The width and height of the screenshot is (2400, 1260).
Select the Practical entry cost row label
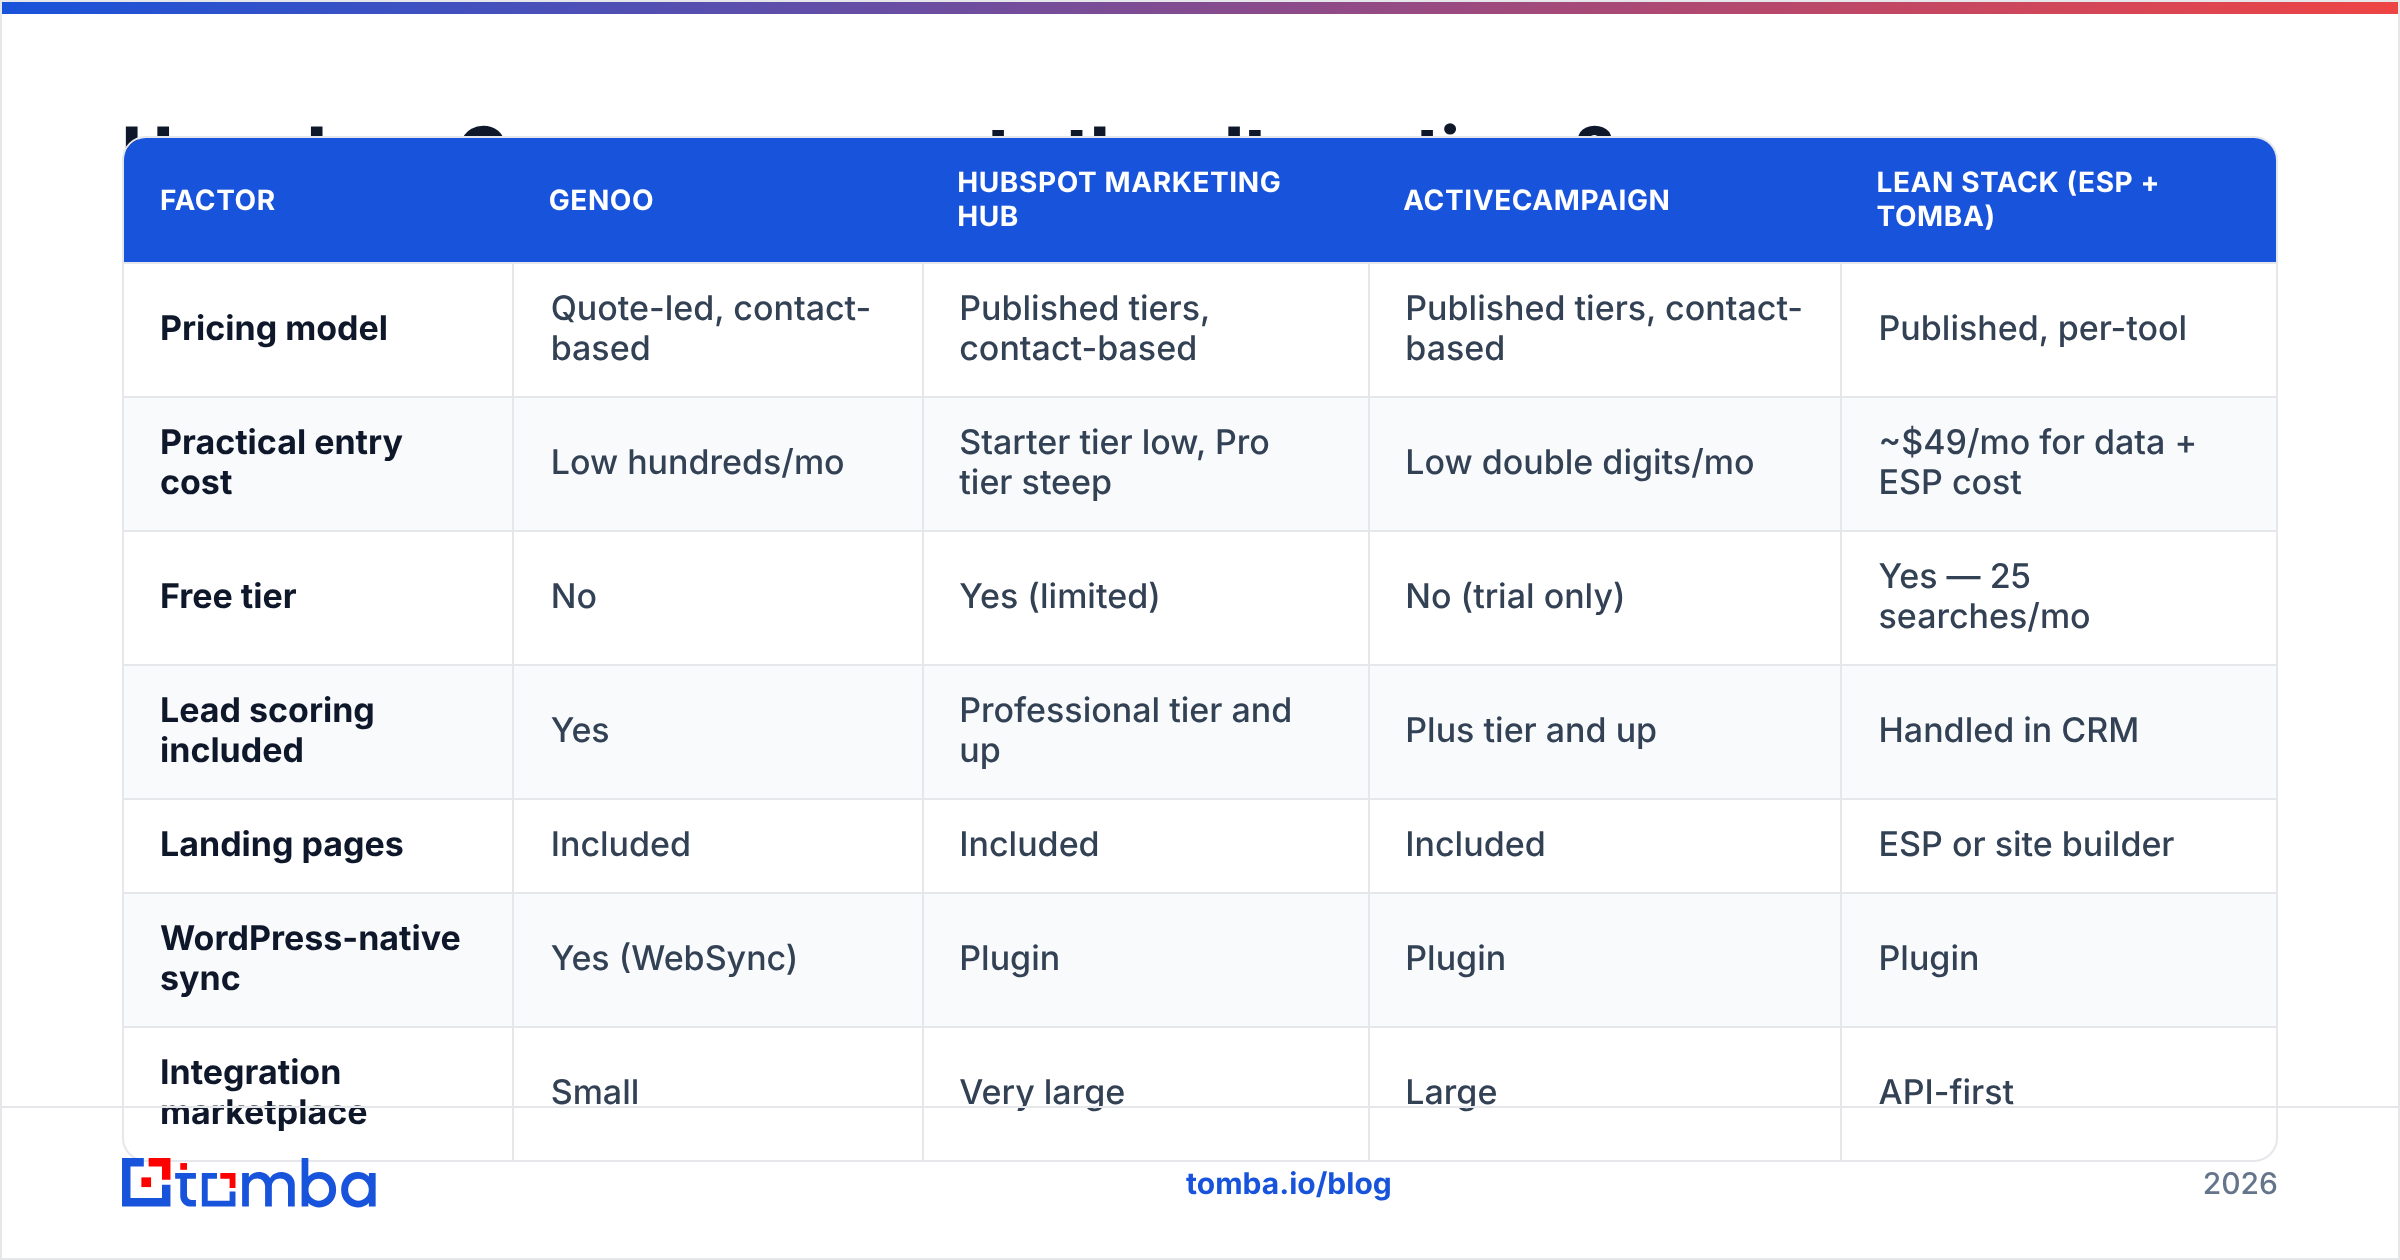[x=281, y=462]
